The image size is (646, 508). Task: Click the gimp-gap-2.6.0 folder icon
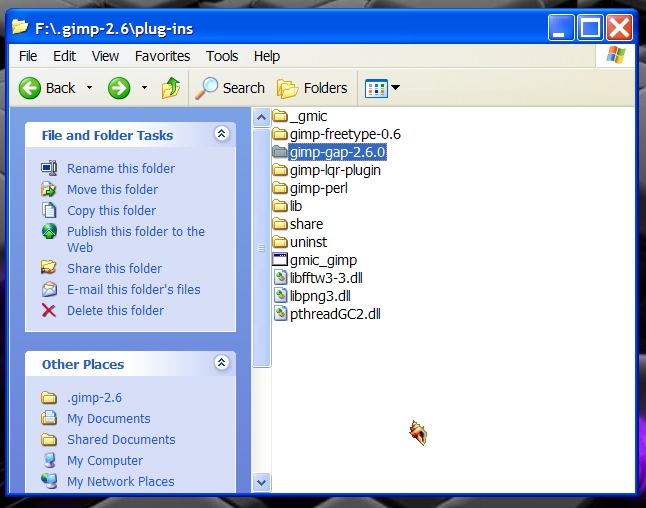pyautogui.click(x=280, y=152)
